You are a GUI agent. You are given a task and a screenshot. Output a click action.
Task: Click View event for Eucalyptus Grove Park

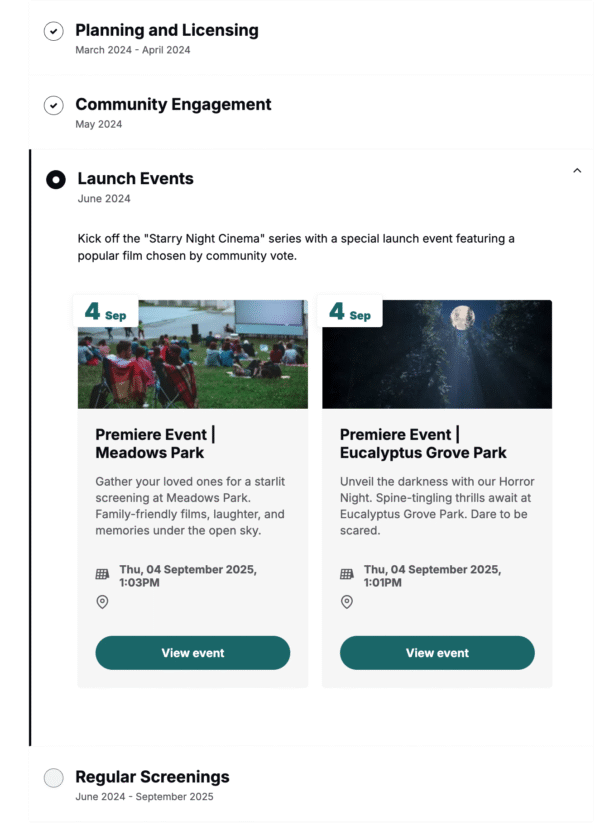pyautogui.click(x=437, y=653)
